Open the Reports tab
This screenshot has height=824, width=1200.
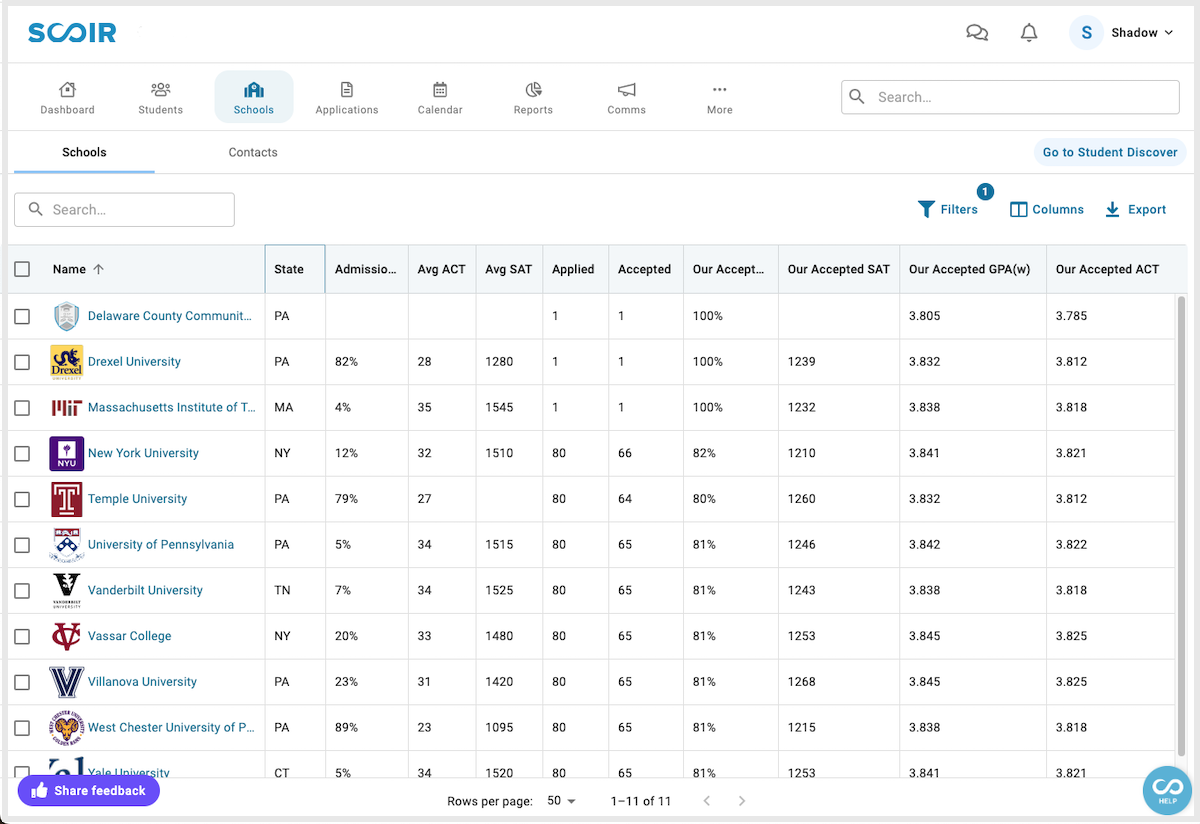[x=533, y=98]
